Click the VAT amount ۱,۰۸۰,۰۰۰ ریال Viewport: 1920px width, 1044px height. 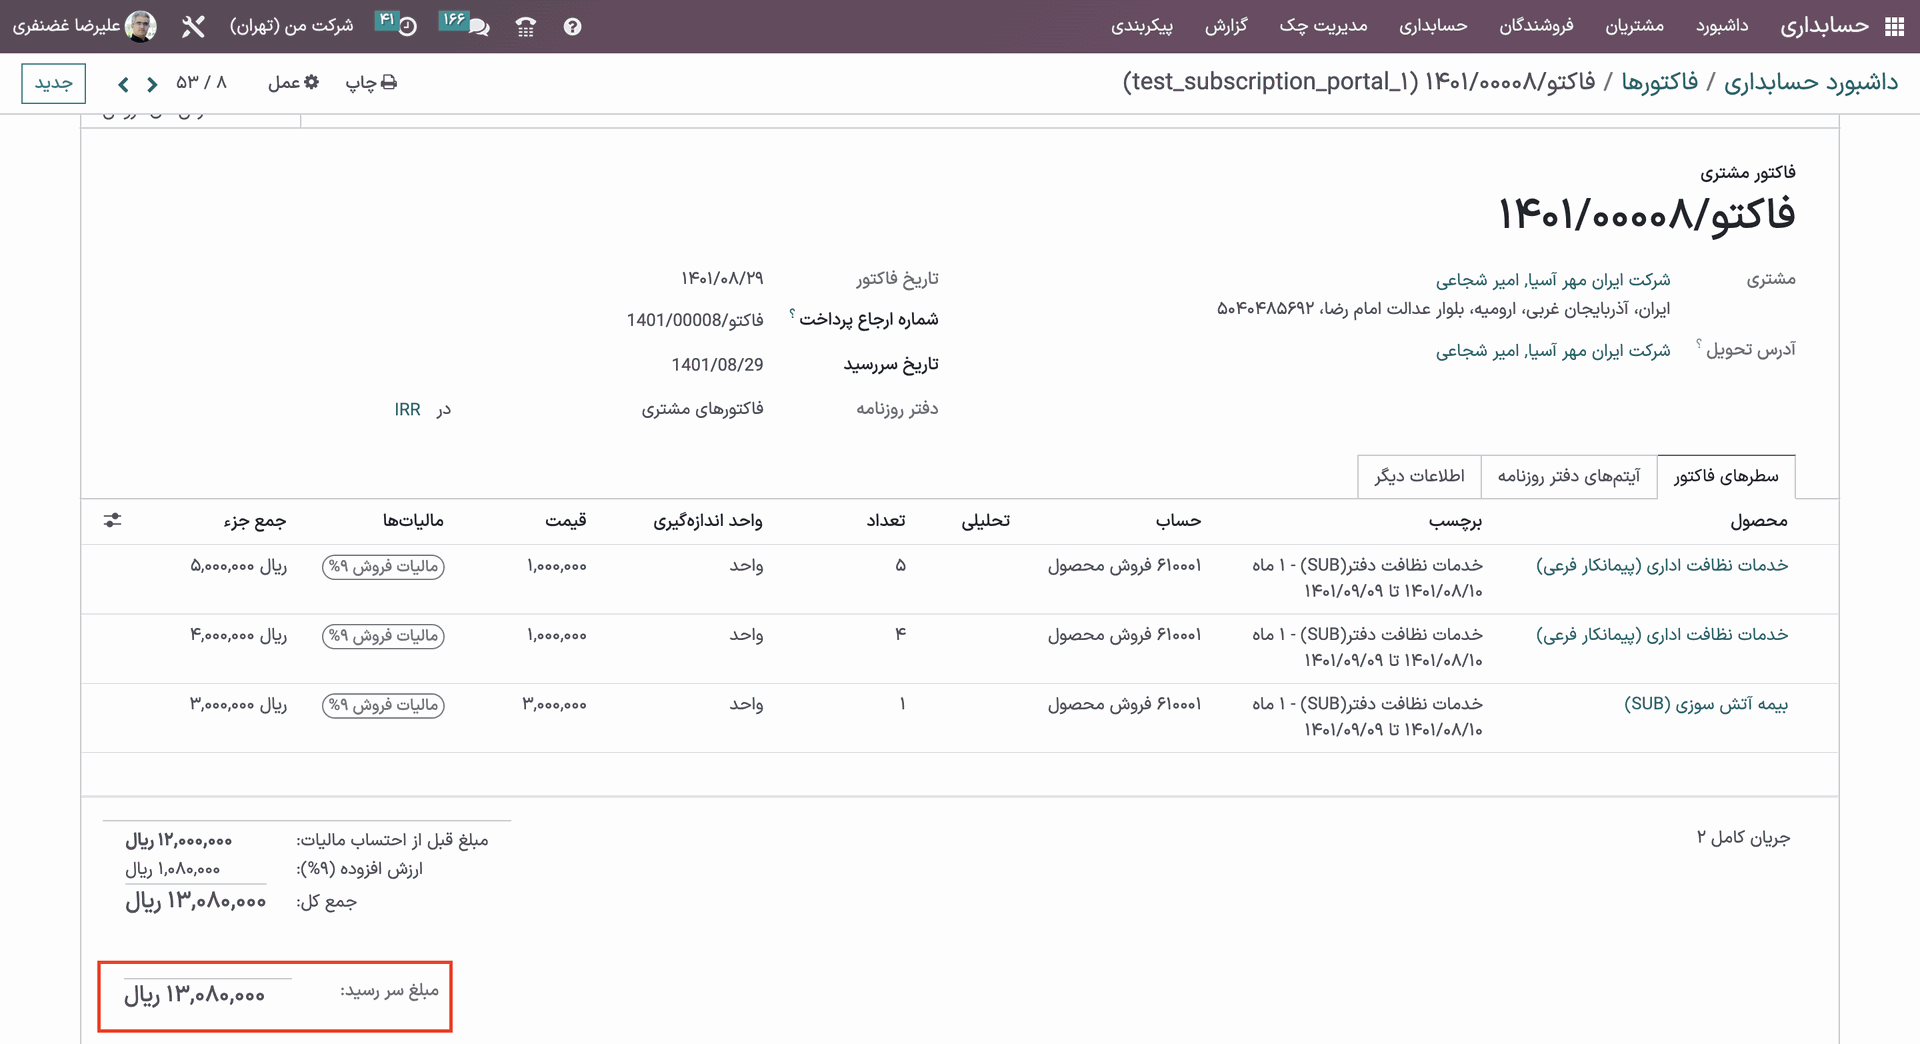pos(172,870)
